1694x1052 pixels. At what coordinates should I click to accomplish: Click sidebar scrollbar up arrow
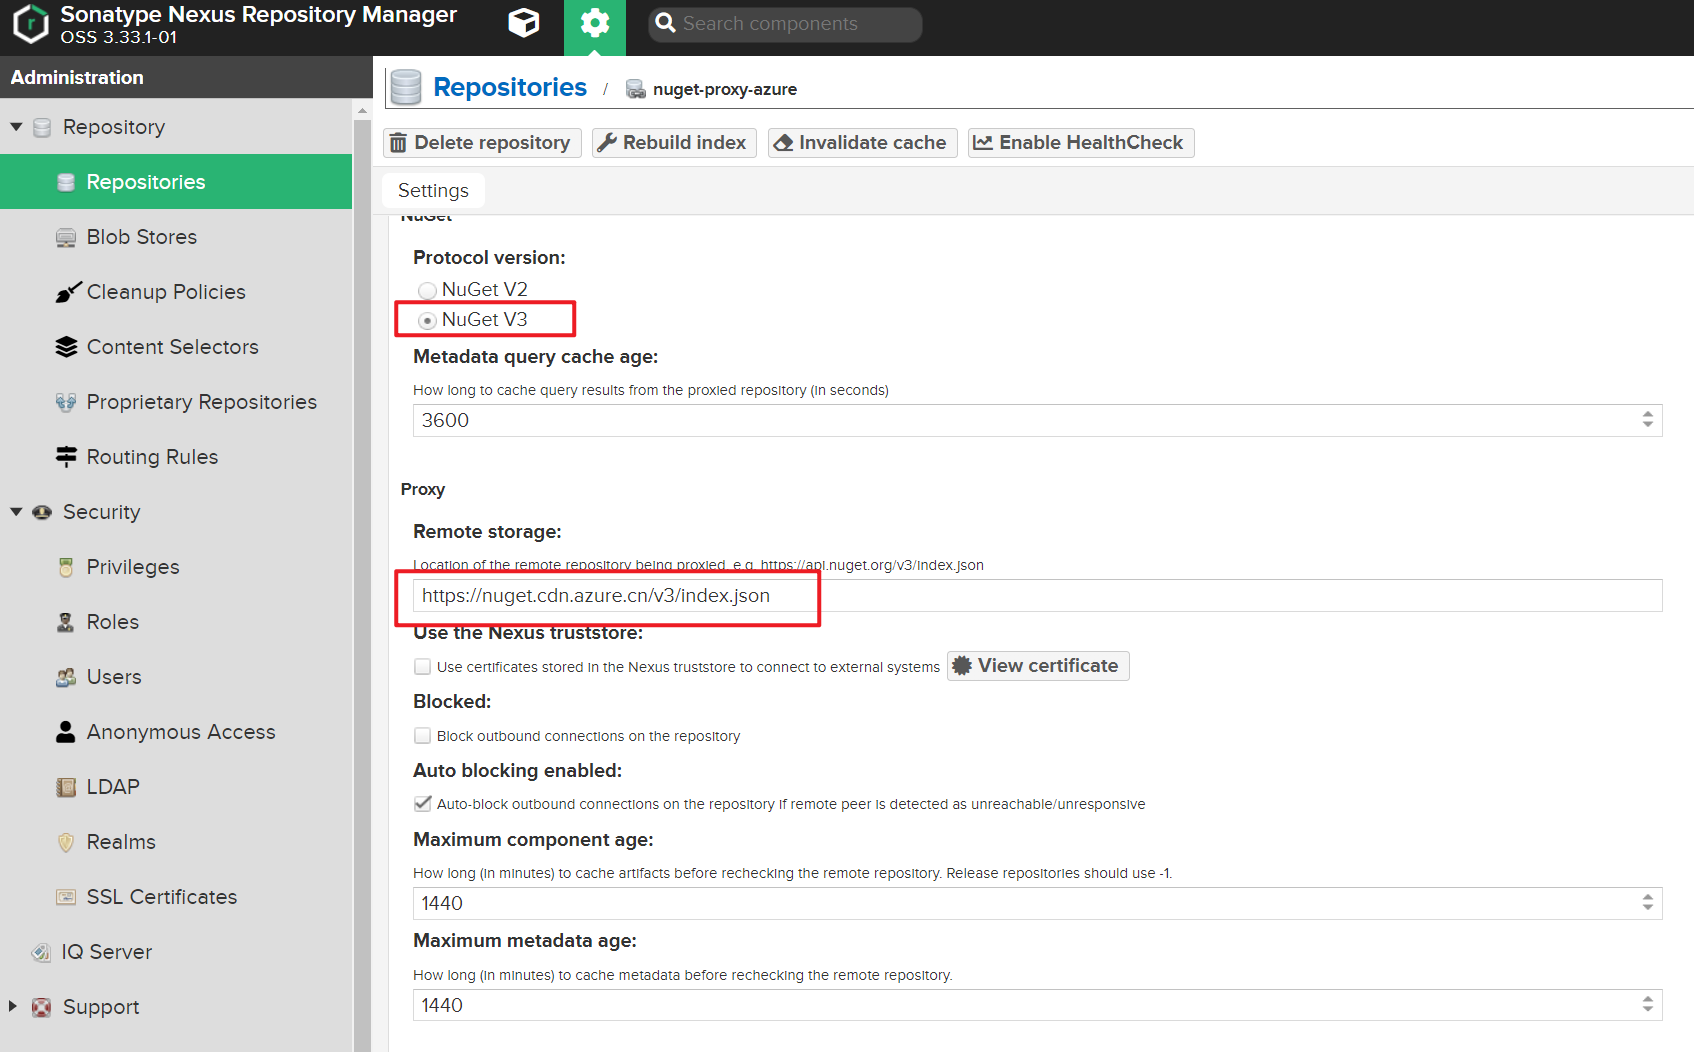point(362,109)
